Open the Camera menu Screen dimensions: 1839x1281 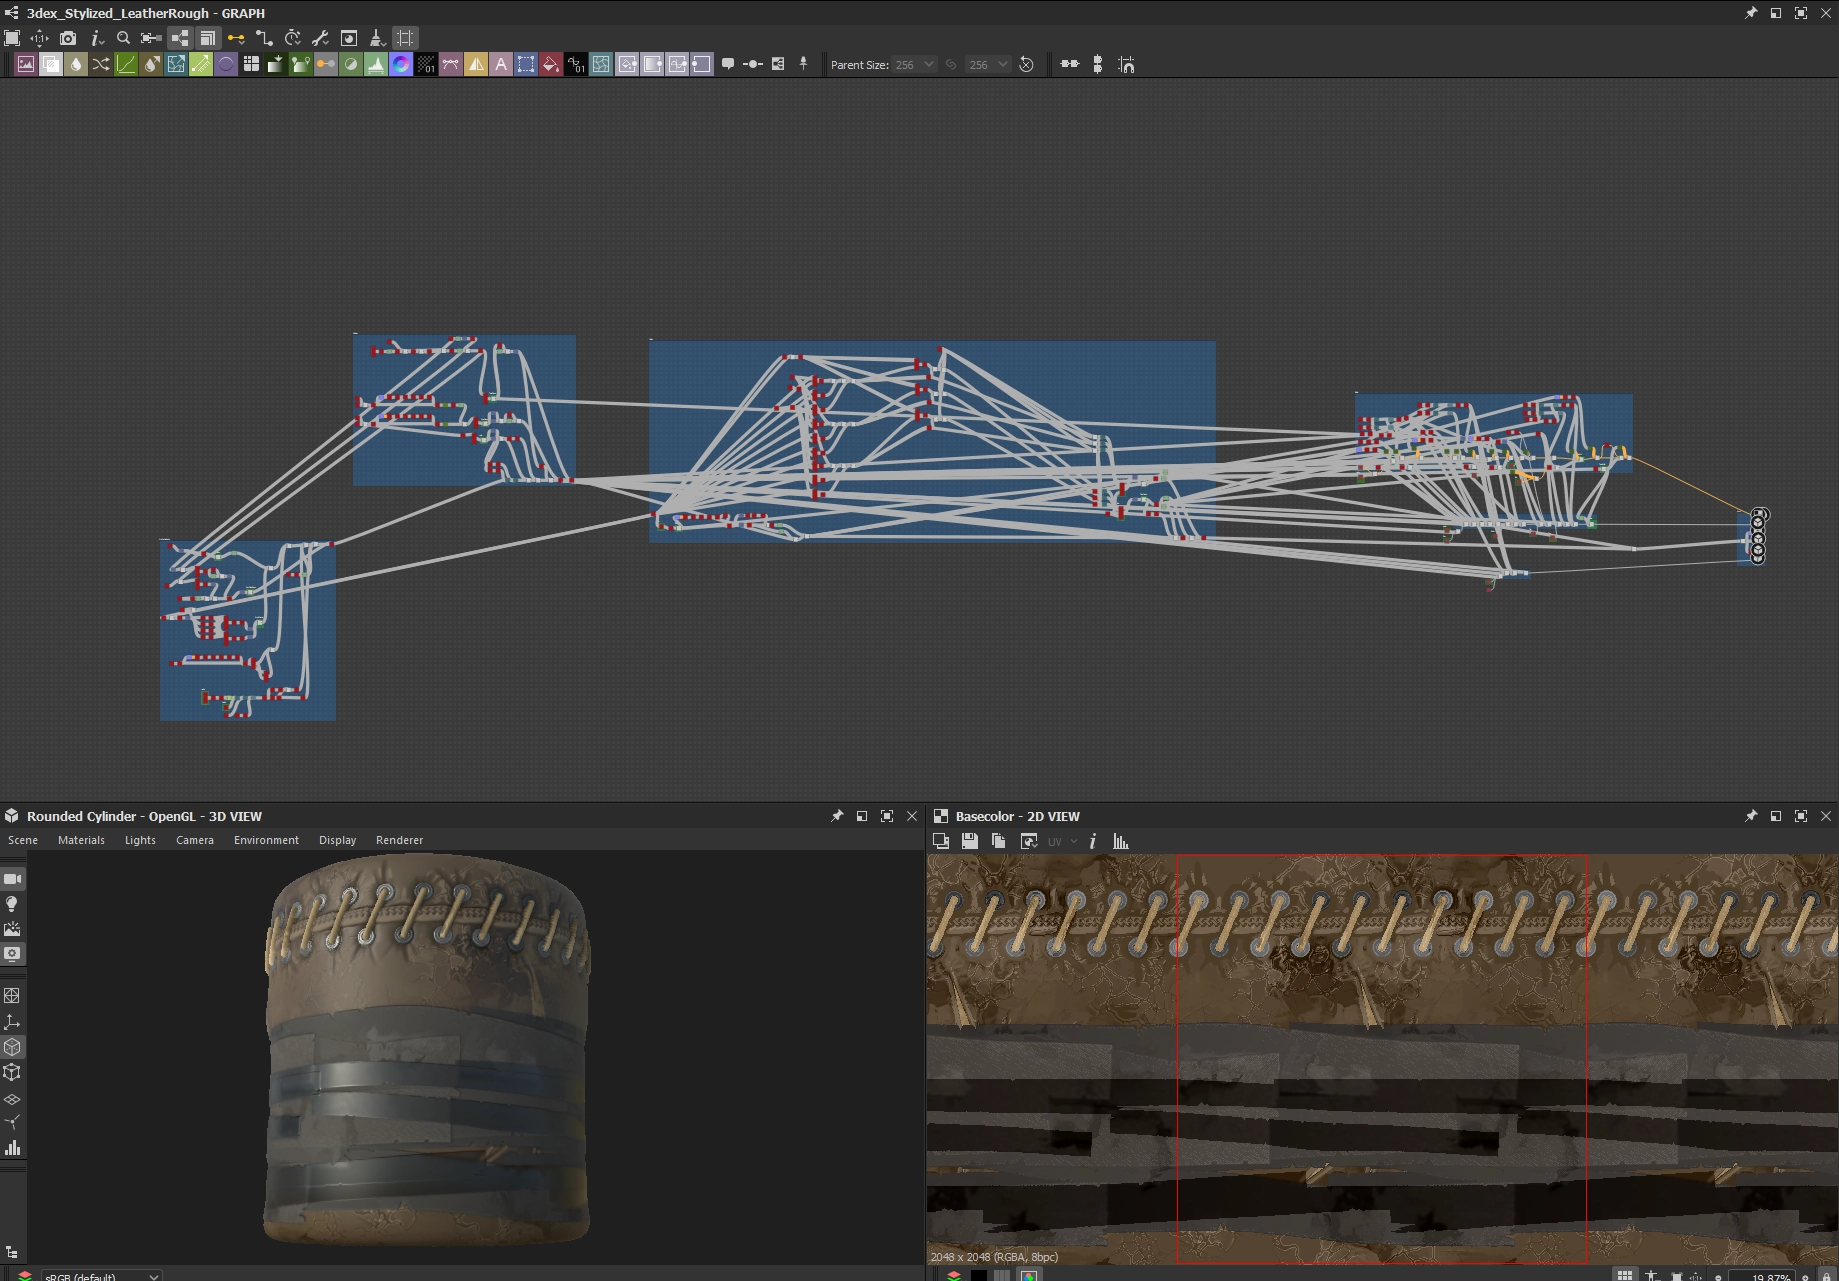195,840
